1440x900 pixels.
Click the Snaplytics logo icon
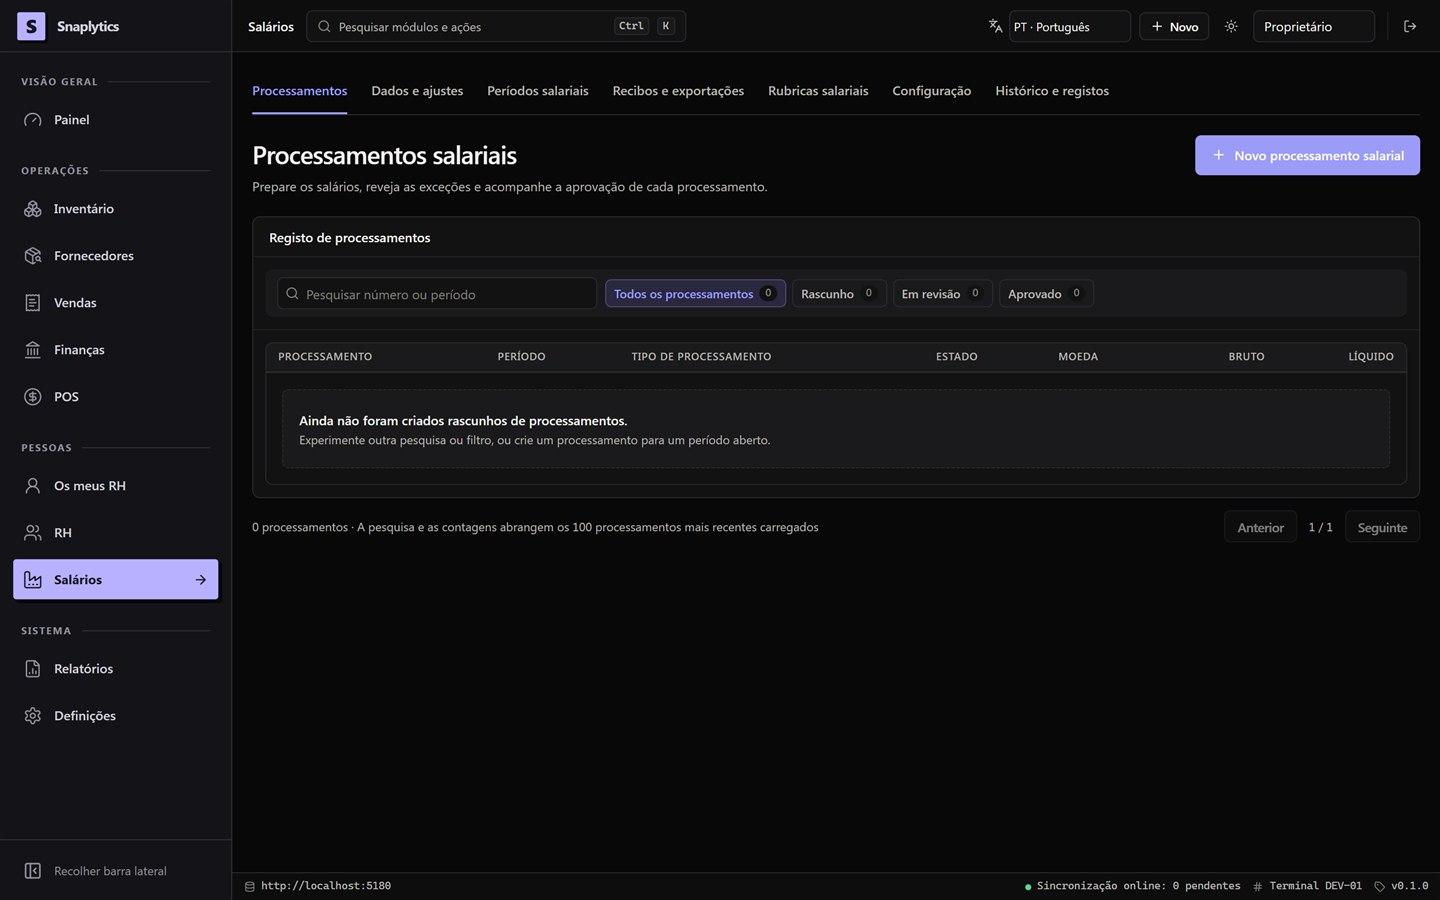(31, 26)
